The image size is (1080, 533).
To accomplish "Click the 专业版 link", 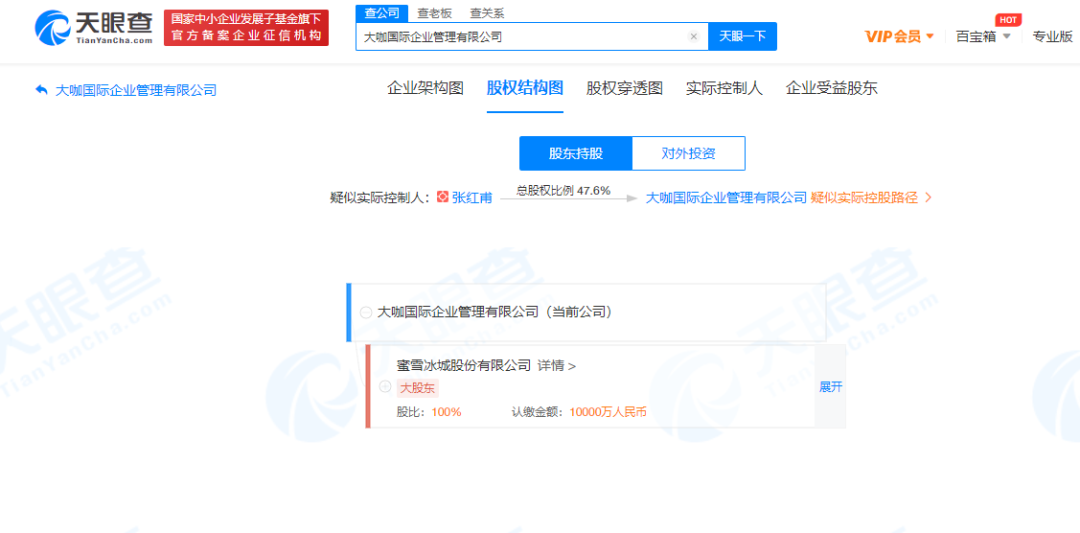I will click(x=1052, y=36).
